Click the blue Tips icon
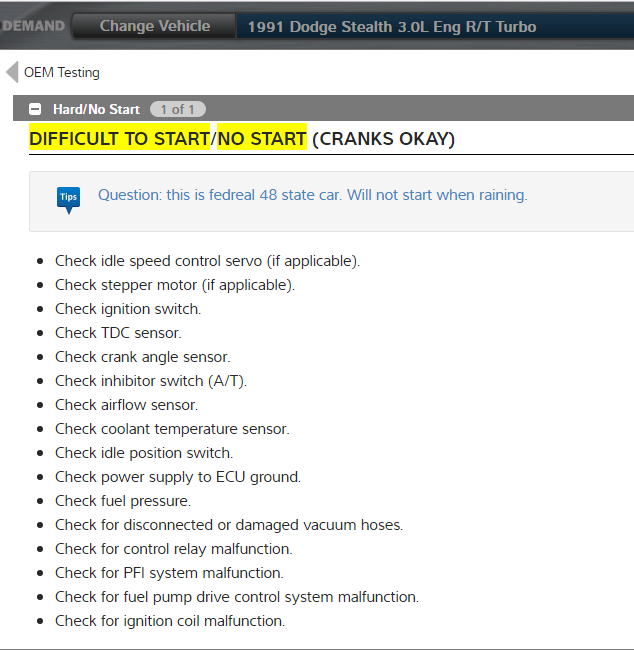This screenshot has height=650, width=634. (x=68, y=198)
